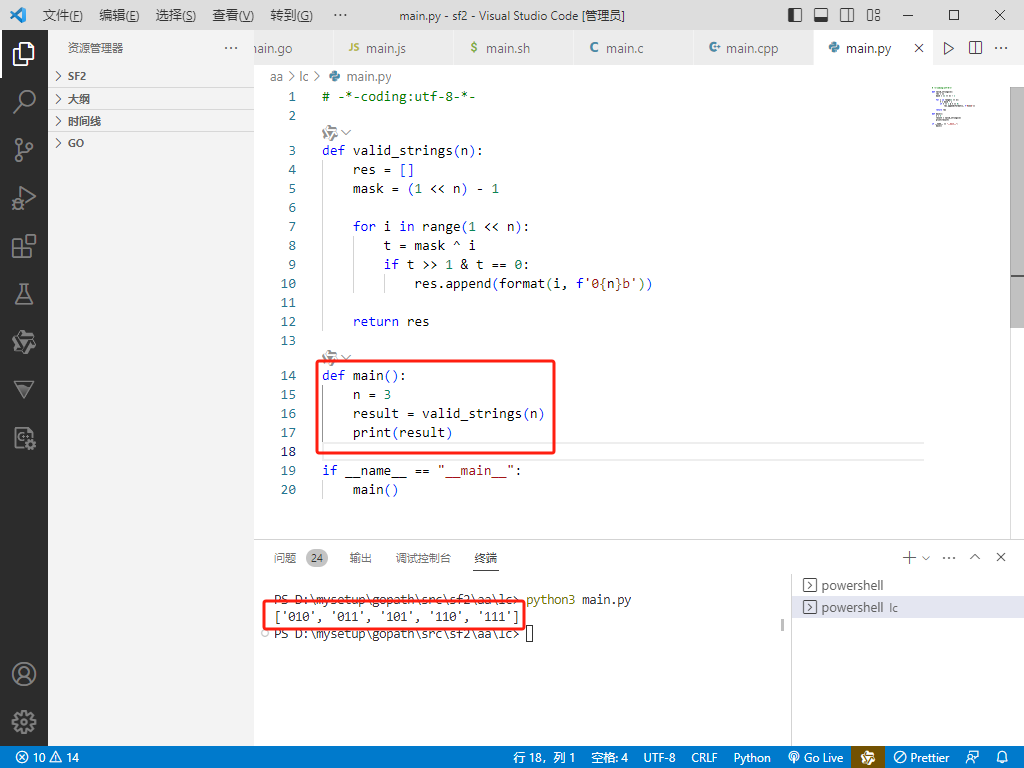Change indentation via 空格: 4

coord(609,758)
